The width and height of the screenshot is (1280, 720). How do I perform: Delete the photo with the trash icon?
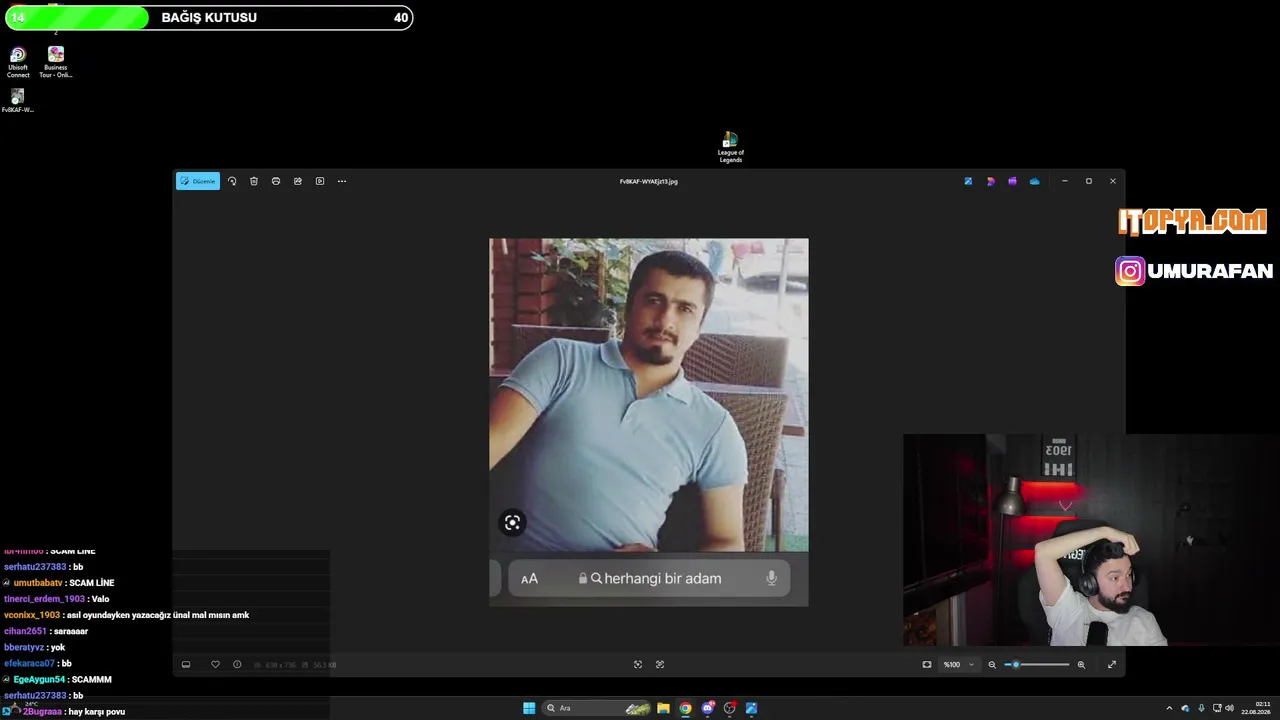[x=254, y=181]
